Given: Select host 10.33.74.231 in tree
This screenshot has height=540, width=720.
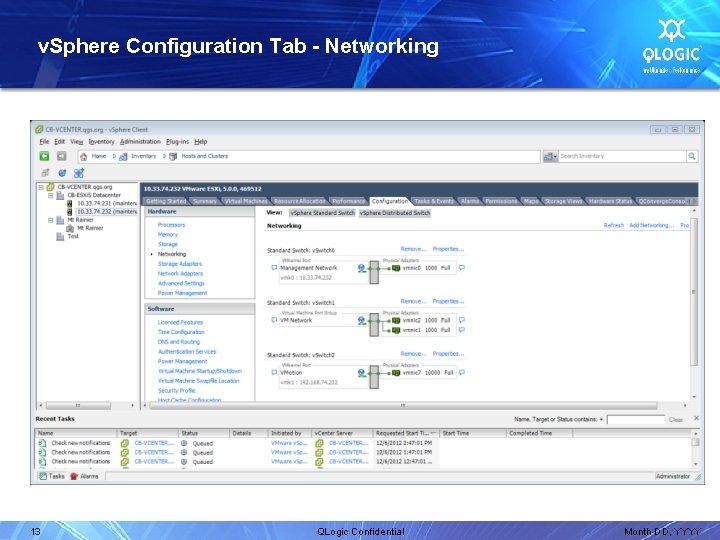Looking at the screenshot, I should [107, 203].
